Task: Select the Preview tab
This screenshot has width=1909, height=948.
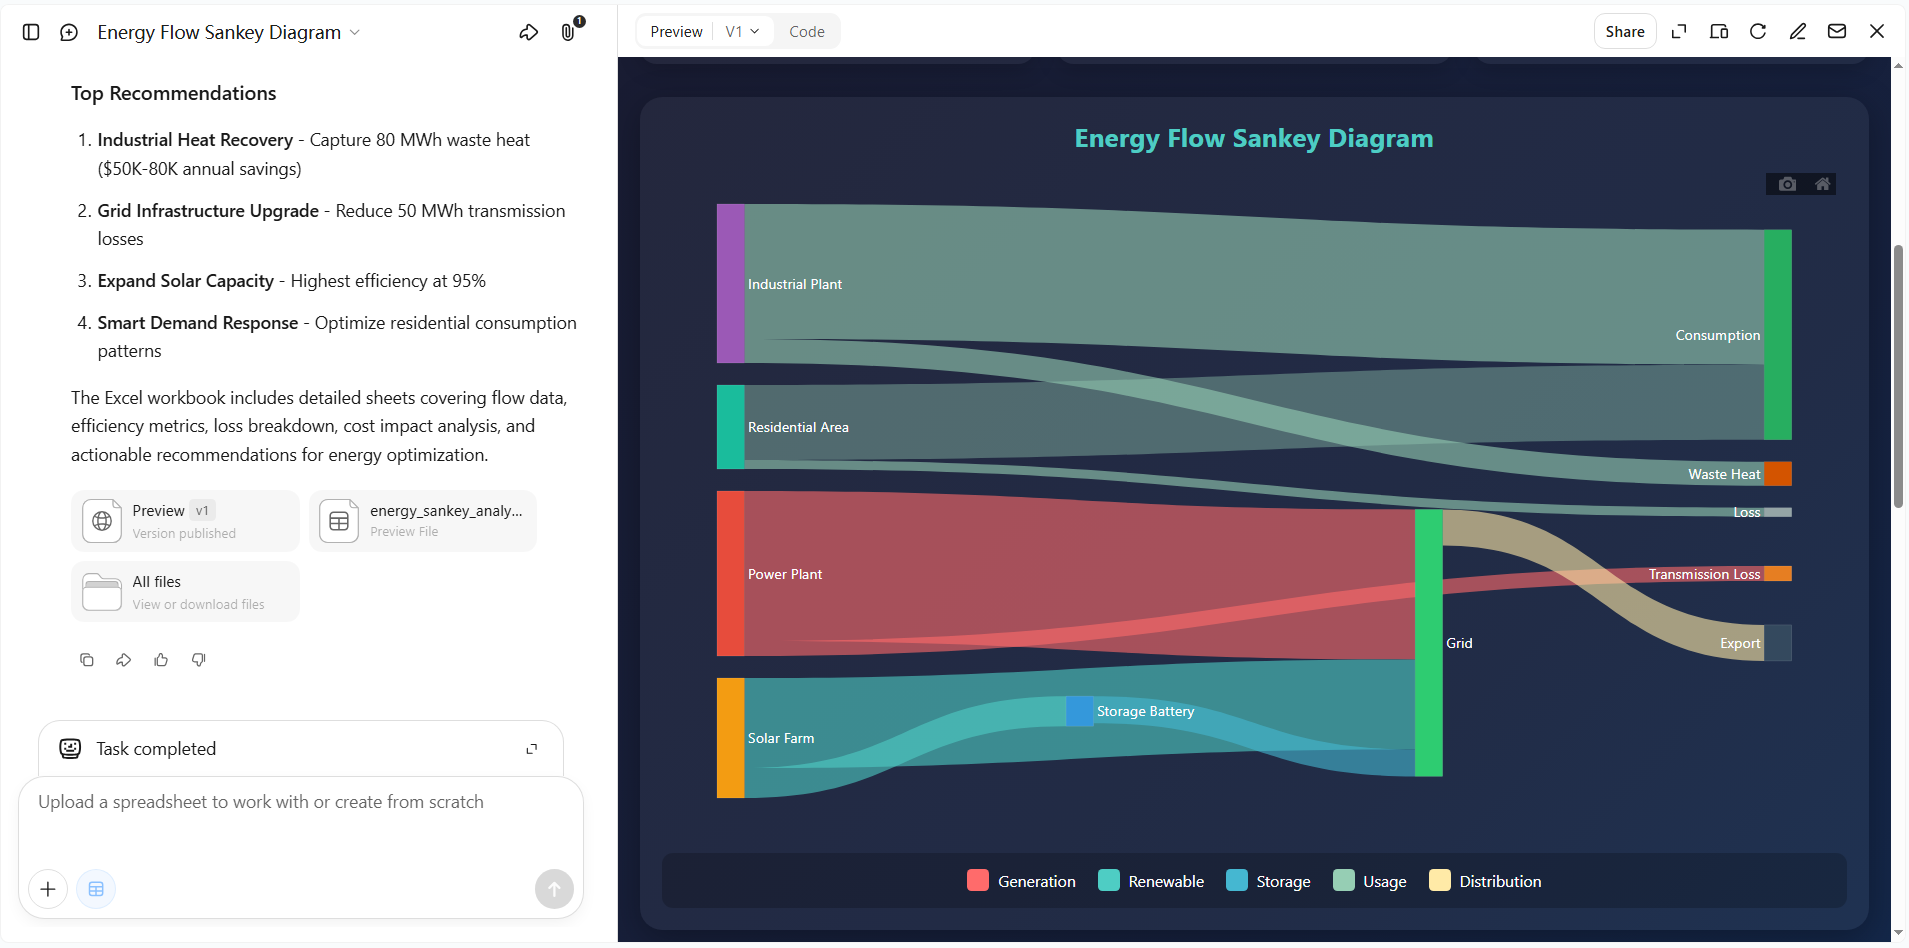Action: [676, 32]
